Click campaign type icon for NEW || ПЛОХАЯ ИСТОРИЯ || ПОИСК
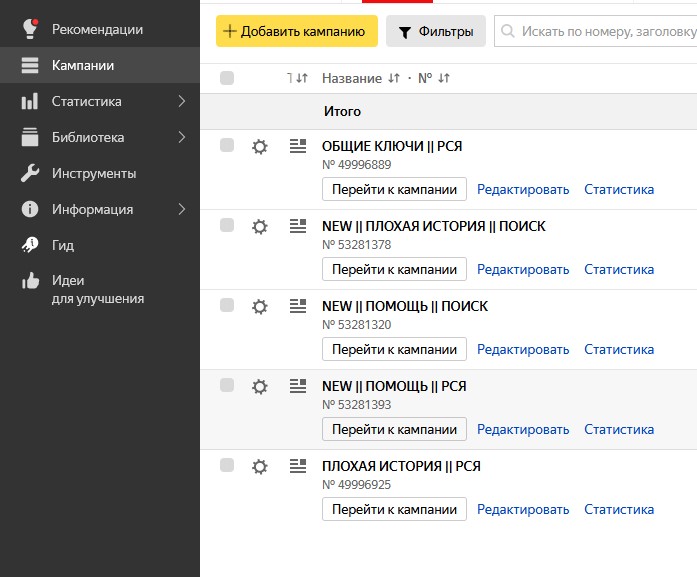The image size is (697, 577). [x=298, y=226]
